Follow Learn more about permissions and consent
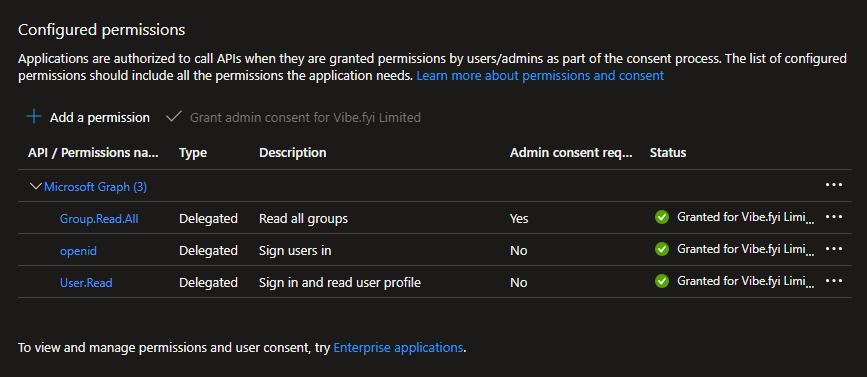867x377 pixels. (540, 76)
